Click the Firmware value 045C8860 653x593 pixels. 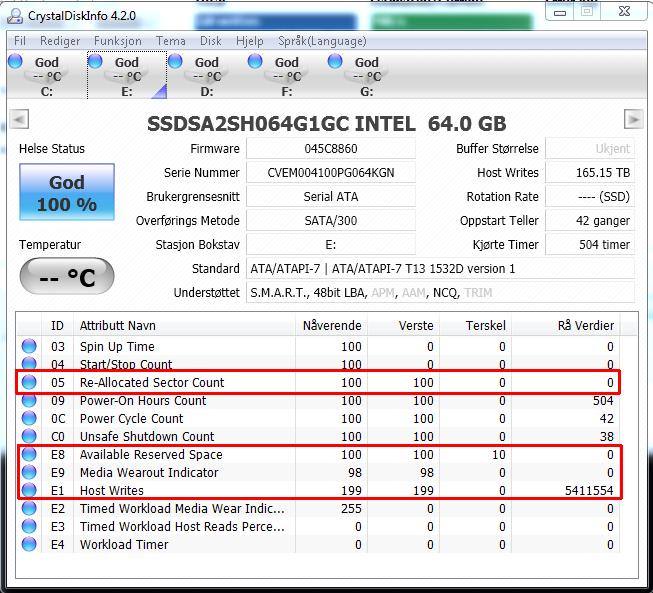[331, 149]
